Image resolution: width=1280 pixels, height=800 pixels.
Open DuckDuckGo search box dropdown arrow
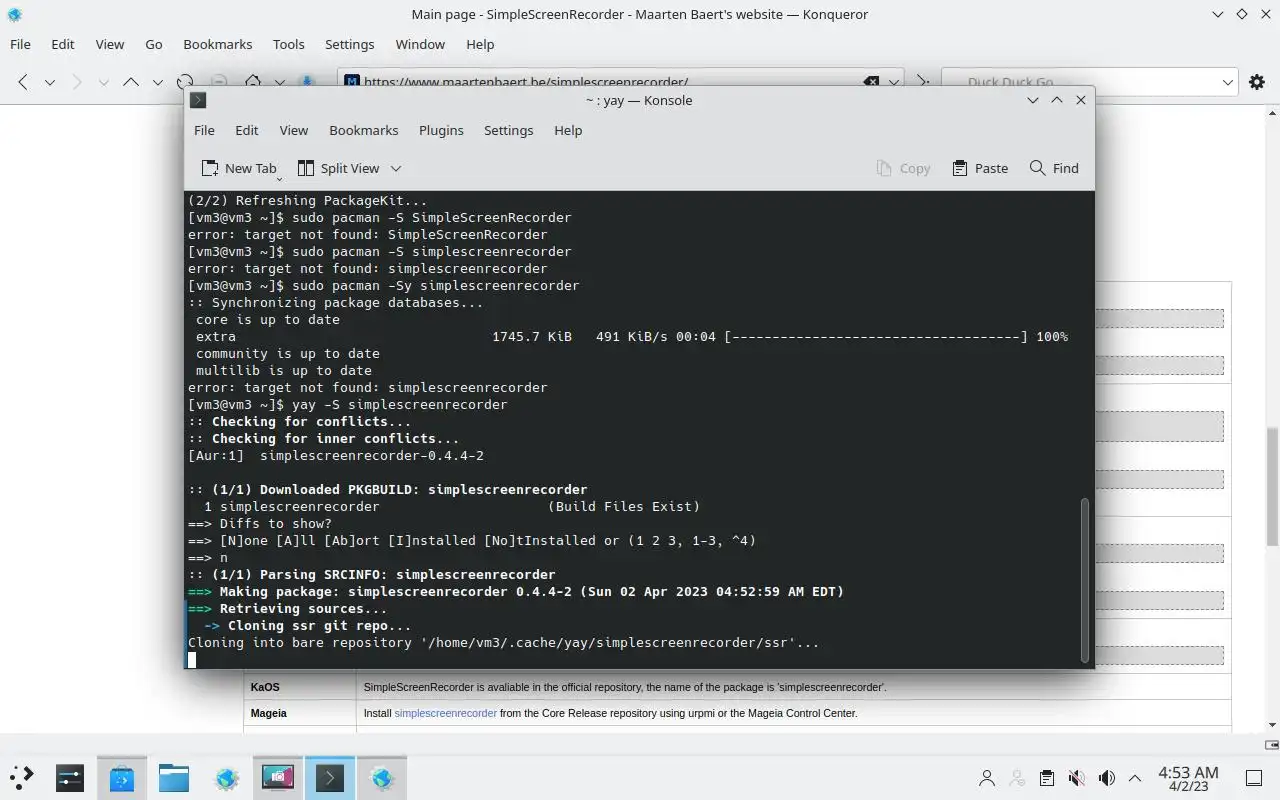(x=1228, y=82)
